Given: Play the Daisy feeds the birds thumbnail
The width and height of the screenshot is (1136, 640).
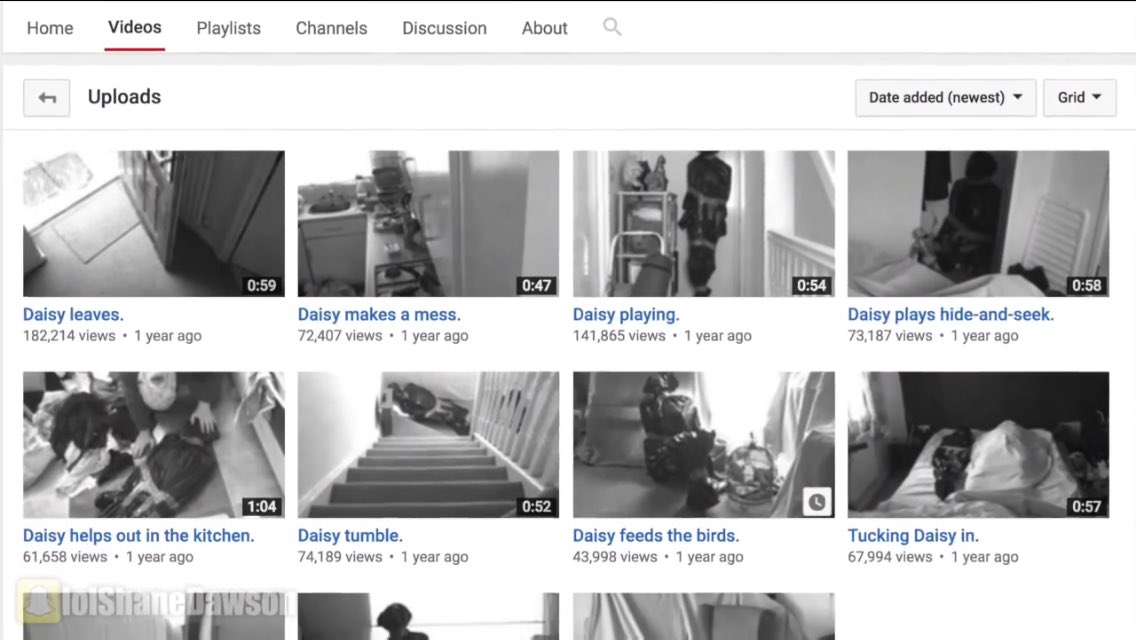Looking at the screenshot, I should (x=703, y=444).
